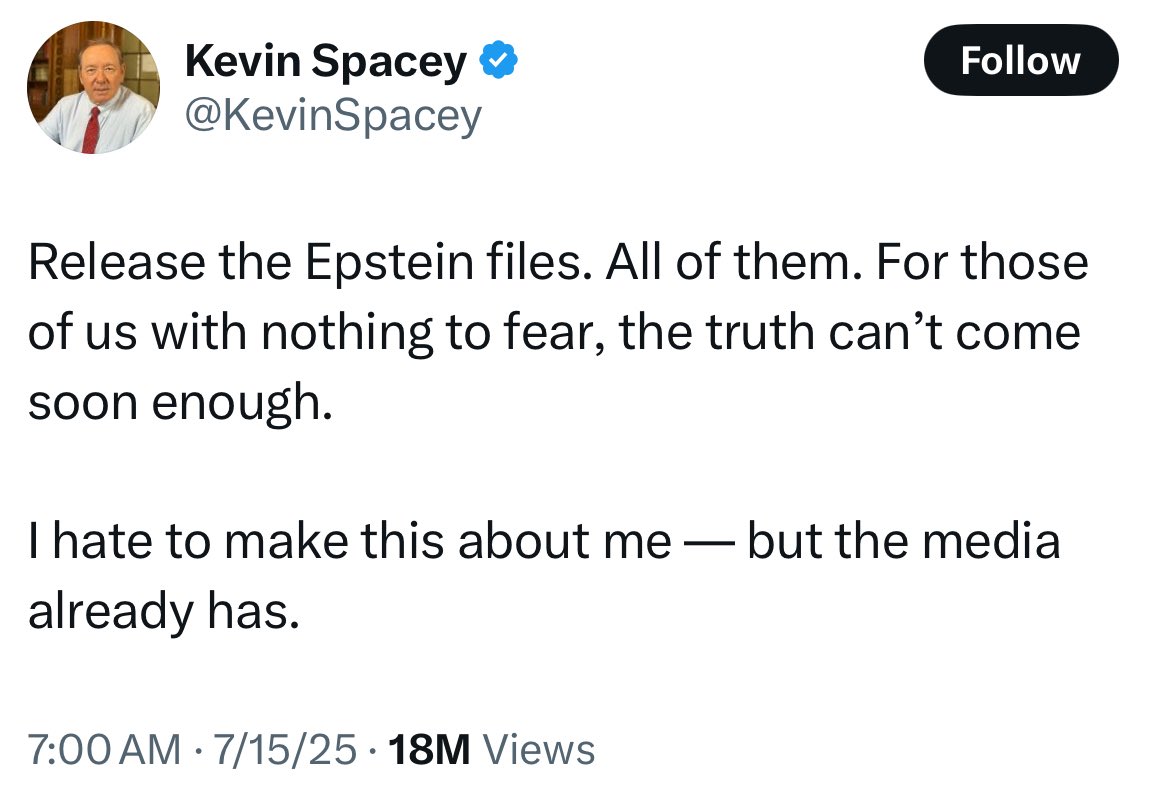This screenshot has width=1170, height=806.
Task: Click the word Views in the footer
Action: 539,749
